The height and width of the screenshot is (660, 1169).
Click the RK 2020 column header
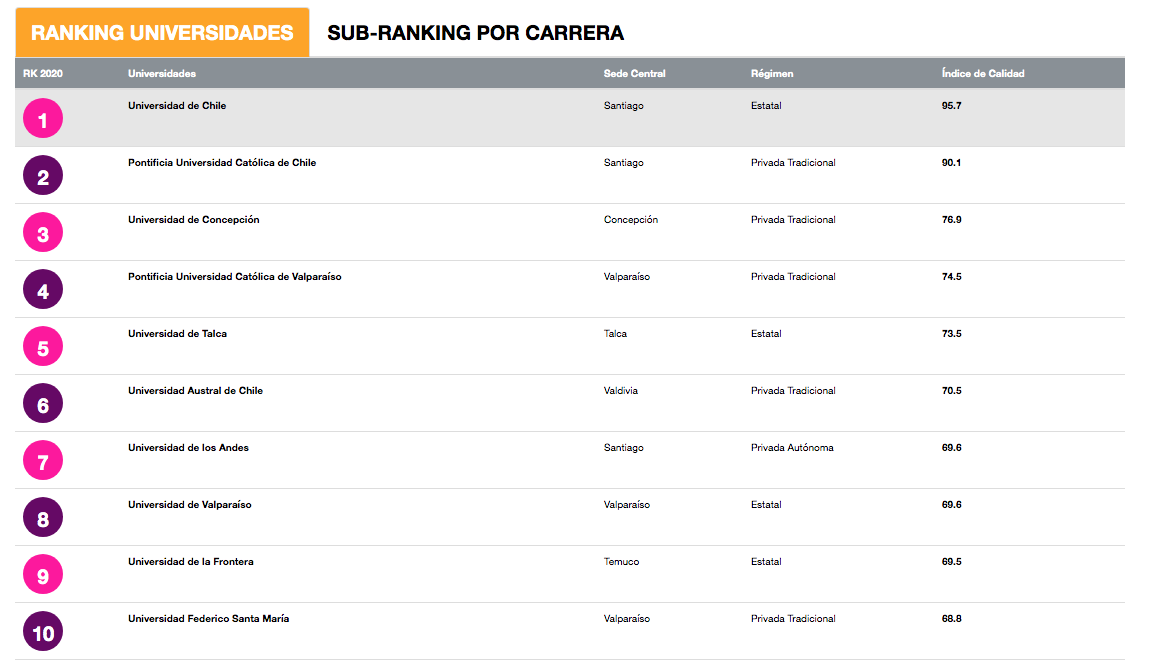pyautogui.click(x=42, y=73)
